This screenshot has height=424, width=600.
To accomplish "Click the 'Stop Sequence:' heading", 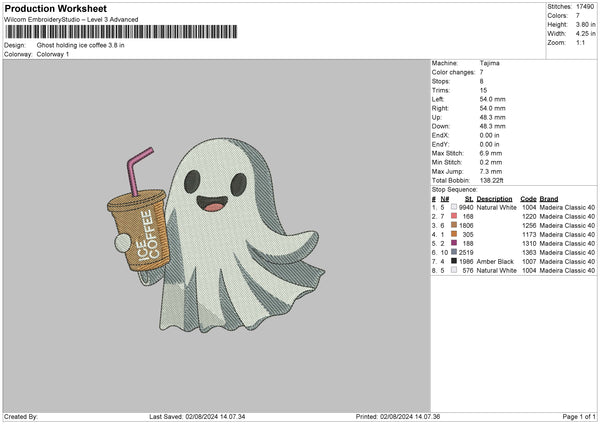I will [455, 189].
